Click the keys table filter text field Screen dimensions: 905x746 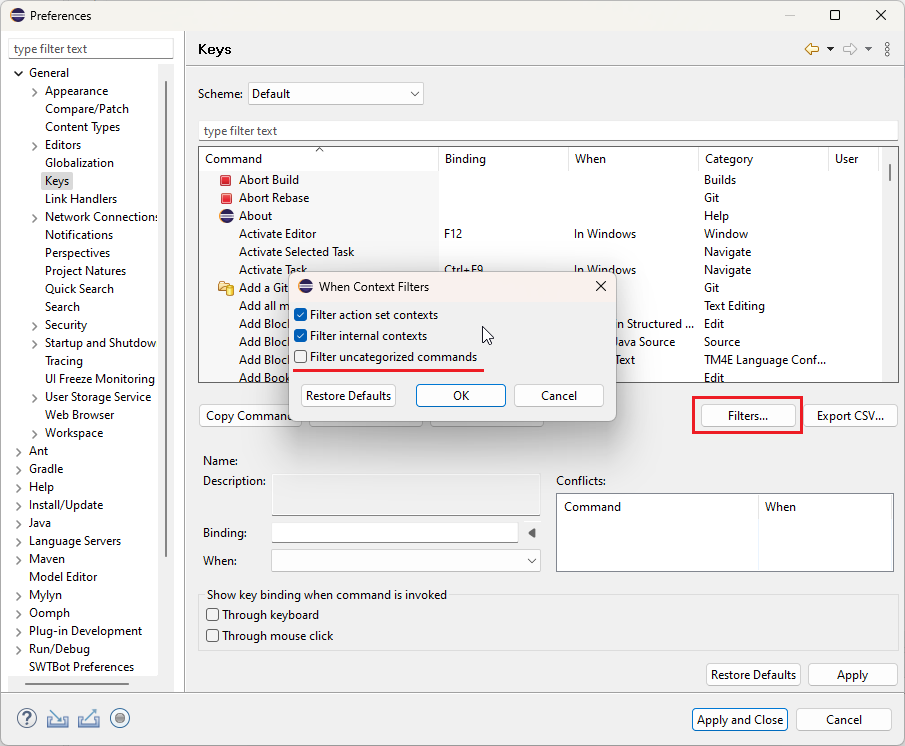548,131
